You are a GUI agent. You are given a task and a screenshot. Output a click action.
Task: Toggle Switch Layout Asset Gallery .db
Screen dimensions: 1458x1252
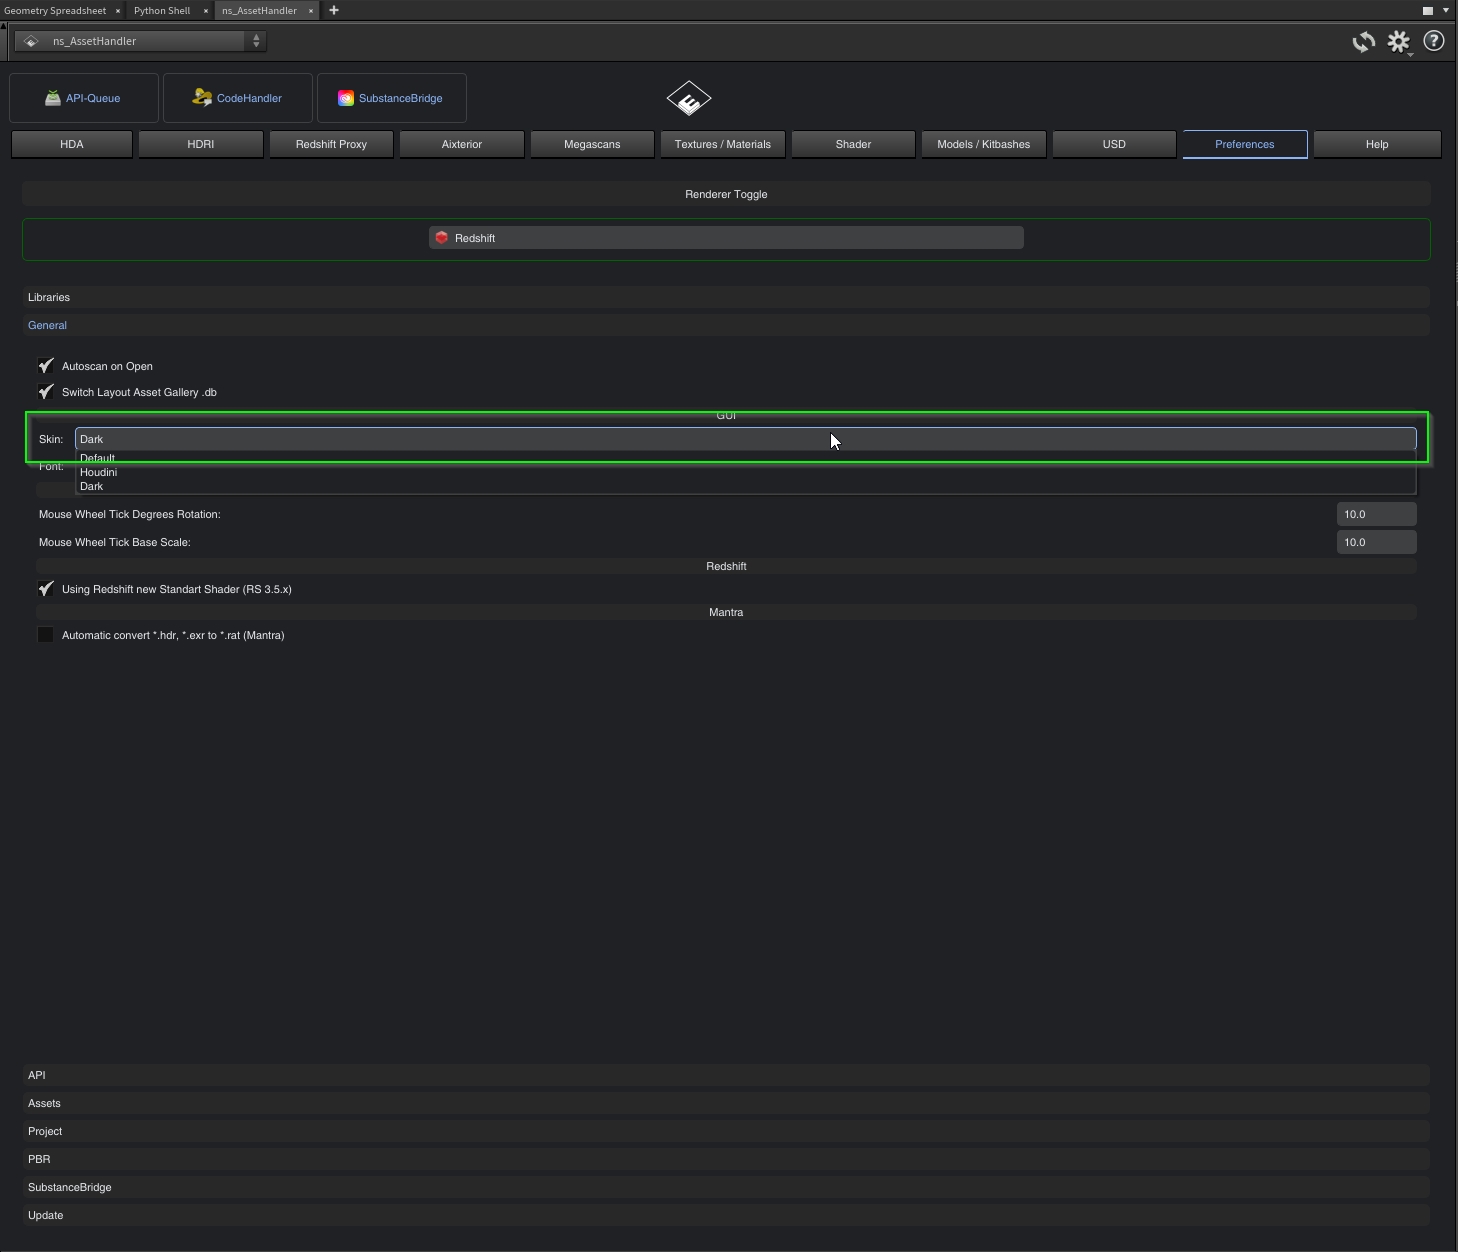[46, 392]
